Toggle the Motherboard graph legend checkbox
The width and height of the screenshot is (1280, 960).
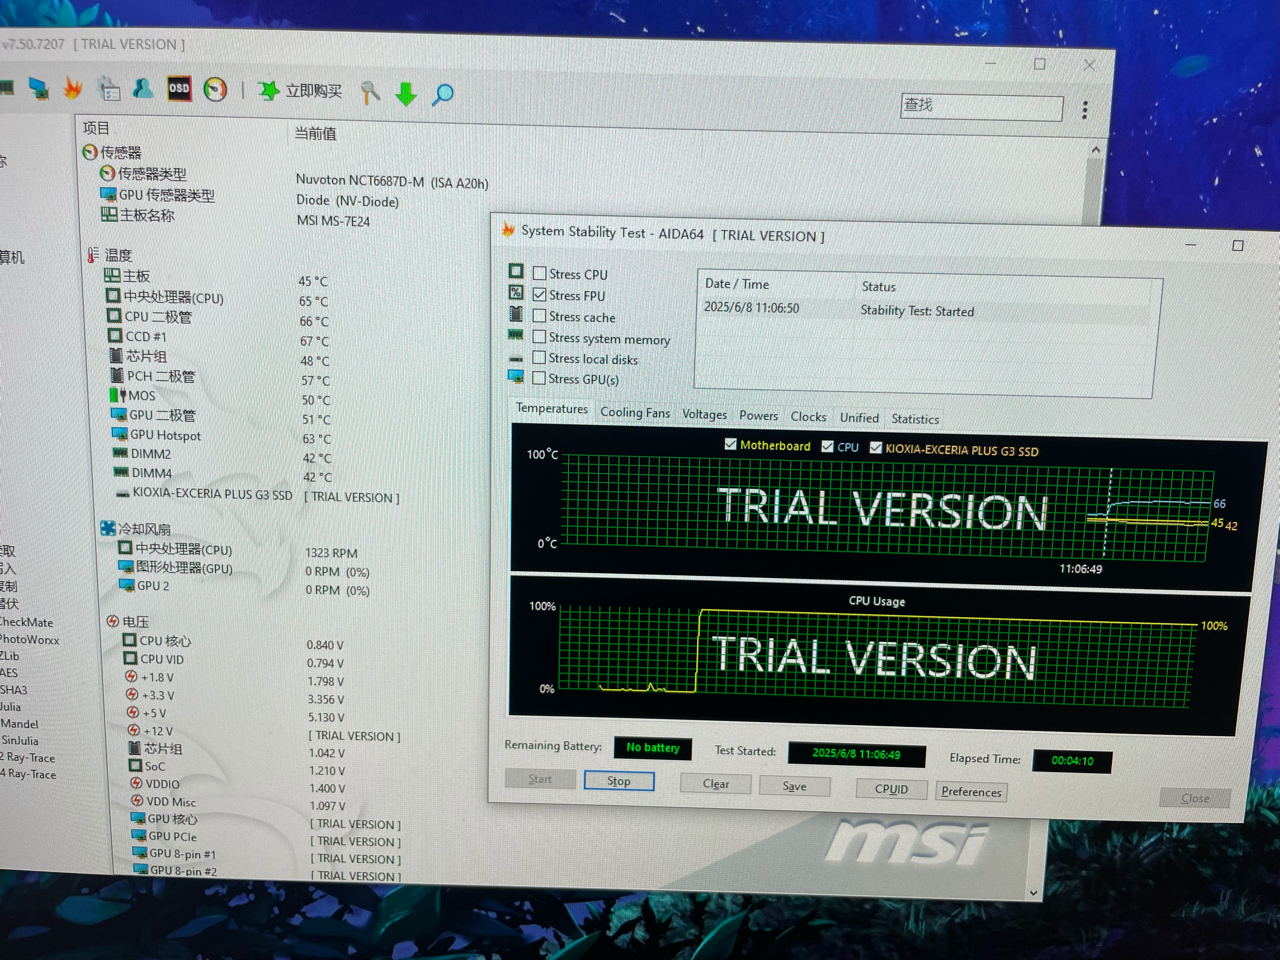tap(731, 445)
